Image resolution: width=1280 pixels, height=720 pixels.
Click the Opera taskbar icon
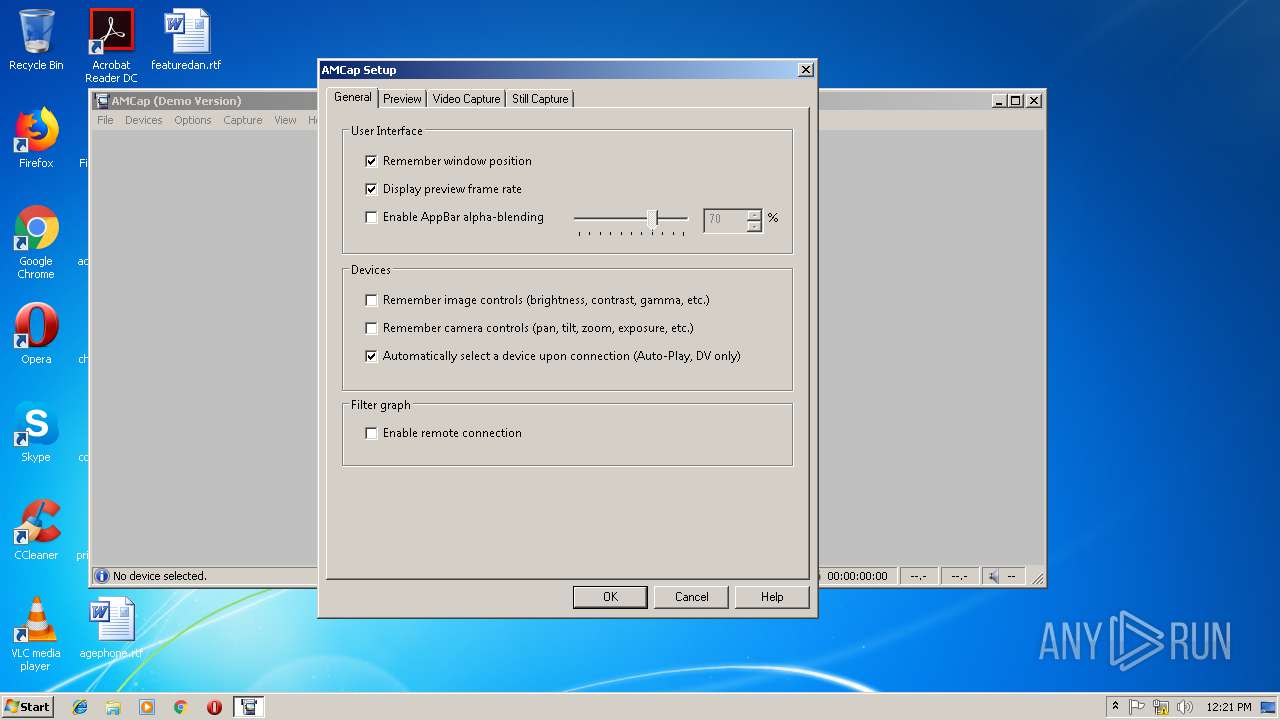pyautogui.click(x=214, y=707)
